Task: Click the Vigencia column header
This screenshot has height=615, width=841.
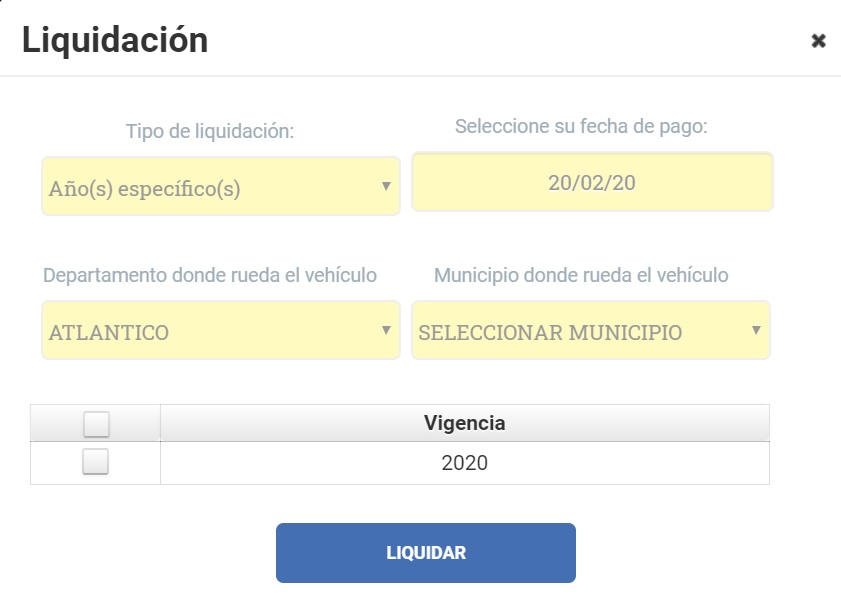Action: 465,423
